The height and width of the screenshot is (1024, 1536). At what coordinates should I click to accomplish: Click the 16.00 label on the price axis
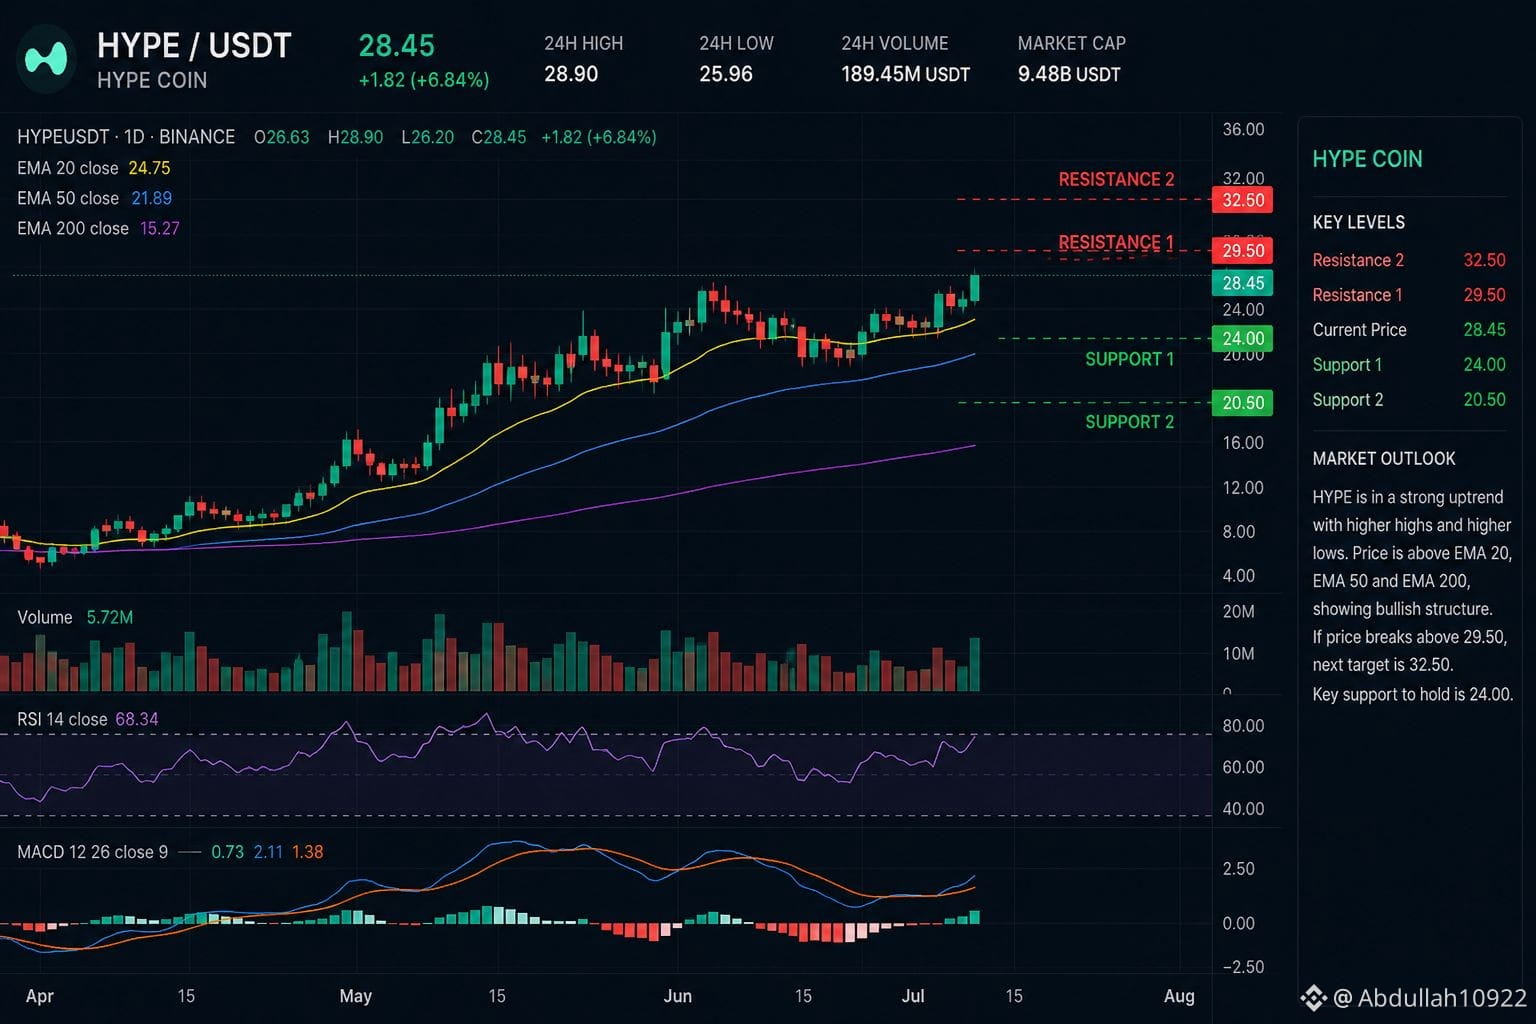click(1243, 443)
